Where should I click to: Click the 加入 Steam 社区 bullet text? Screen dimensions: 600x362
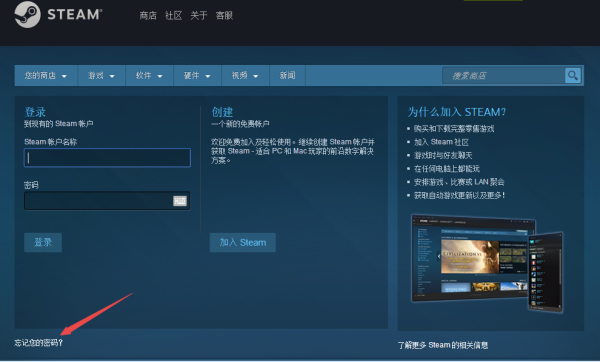click(x=441, y=142)
